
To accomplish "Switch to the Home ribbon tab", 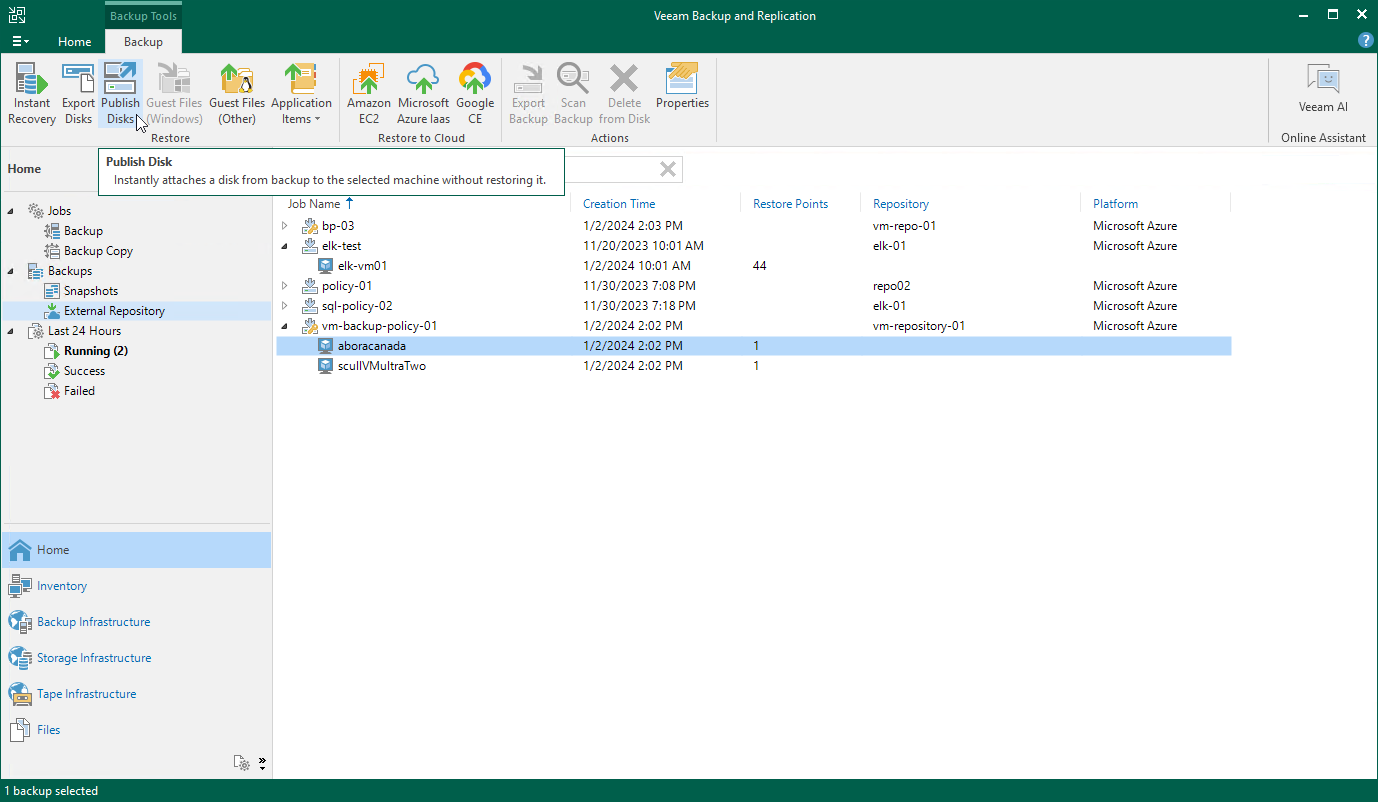I will [x=74, y=41].
